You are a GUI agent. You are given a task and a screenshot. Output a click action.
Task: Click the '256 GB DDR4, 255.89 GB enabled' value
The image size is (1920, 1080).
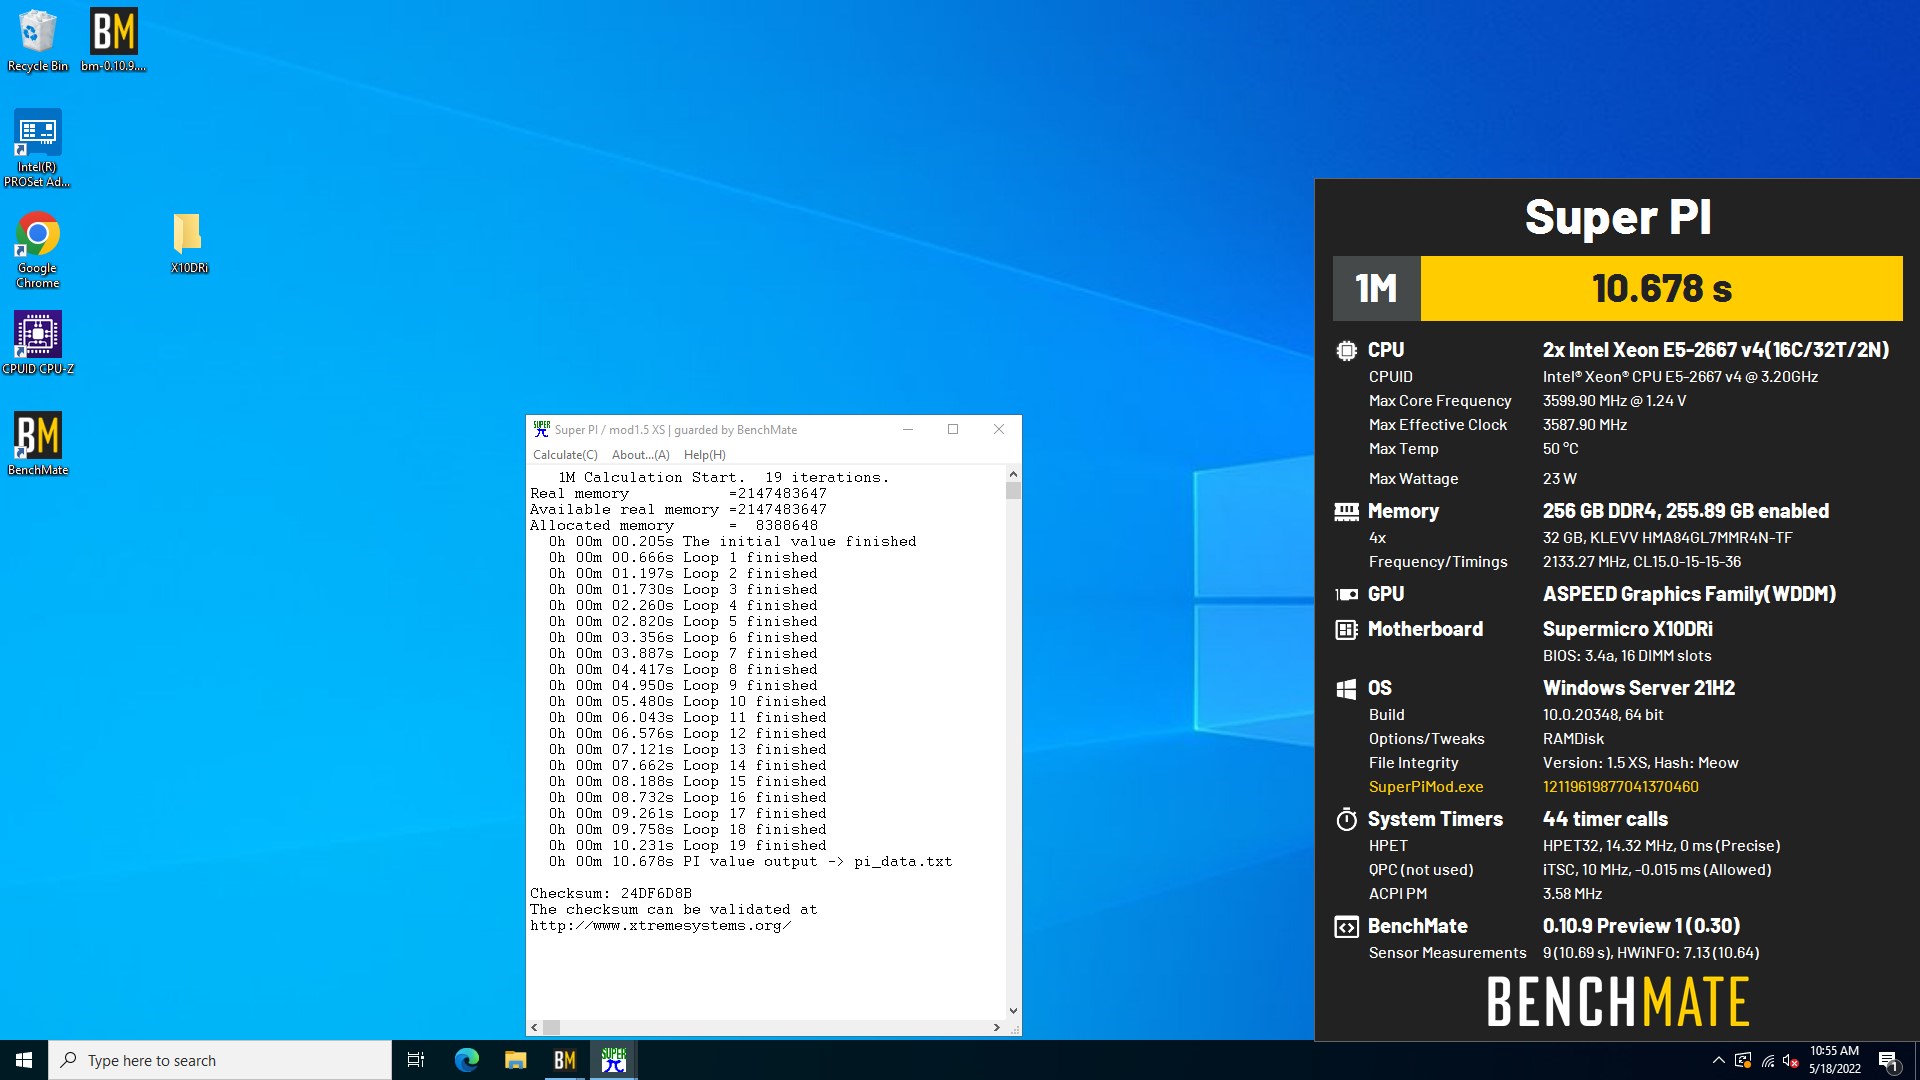(x=1685, y=511)
